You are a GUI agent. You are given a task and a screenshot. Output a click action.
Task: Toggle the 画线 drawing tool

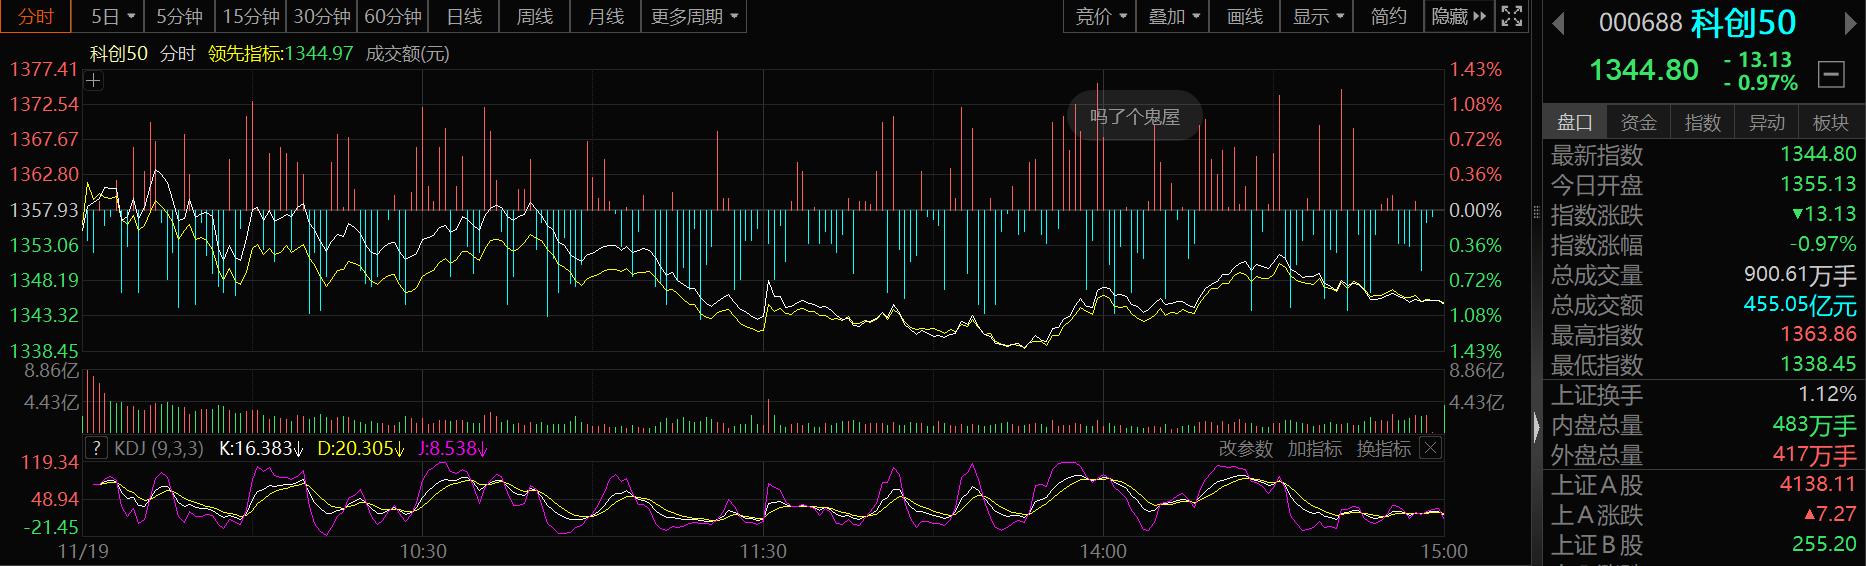click(x=1244, y=16)
